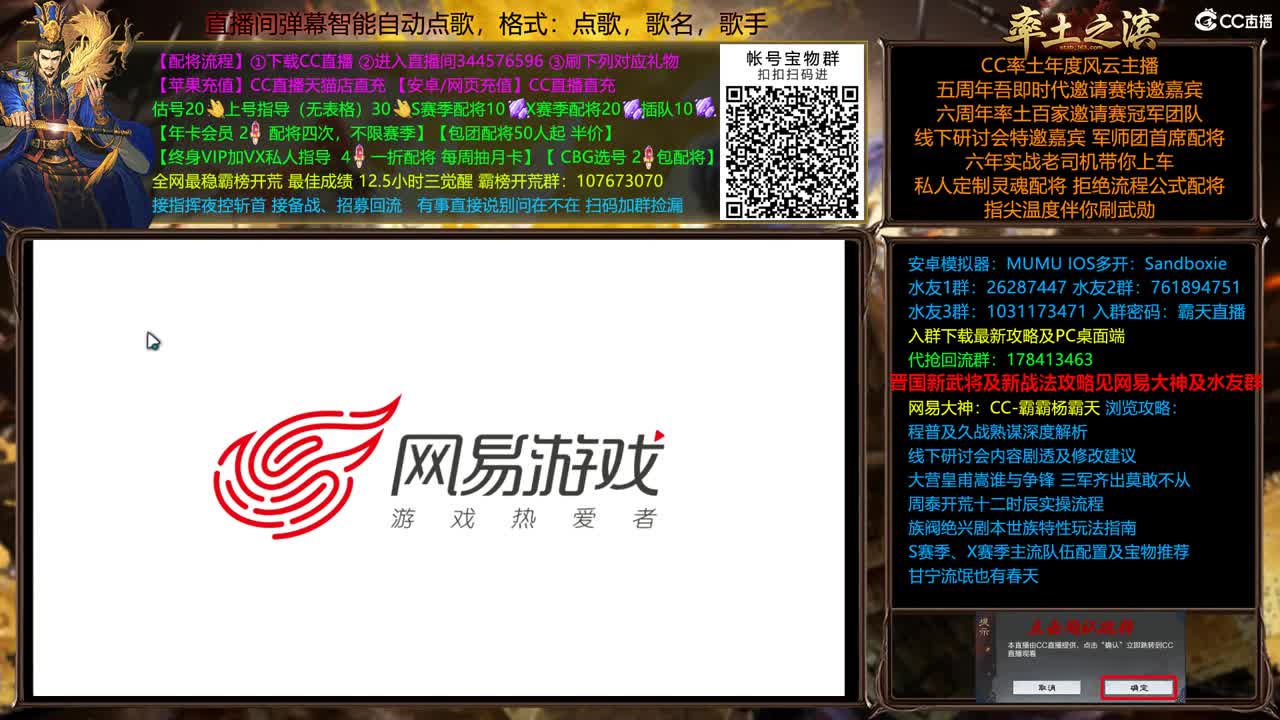Click the 代抢回流群：178413463 line
Viewport: 1280px width, 720px height.
pos(1000,360)
